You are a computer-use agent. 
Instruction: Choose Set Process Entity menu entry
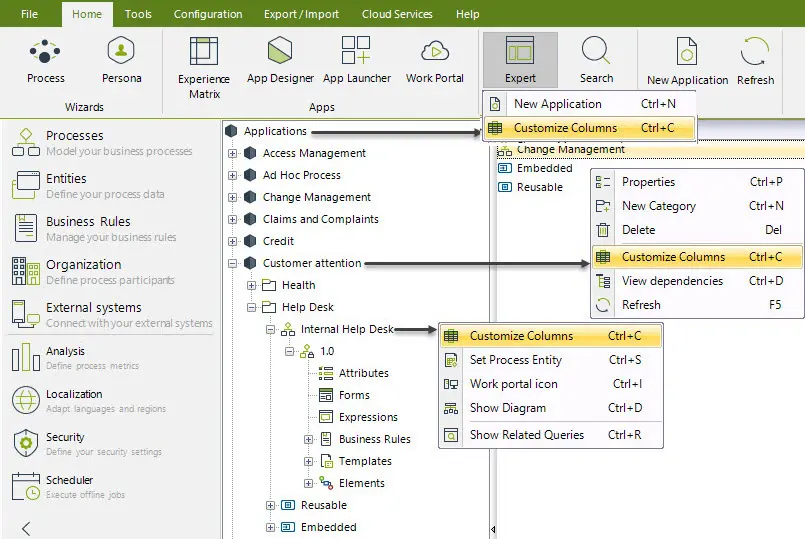pyautogui.click(x=551, y=360)
